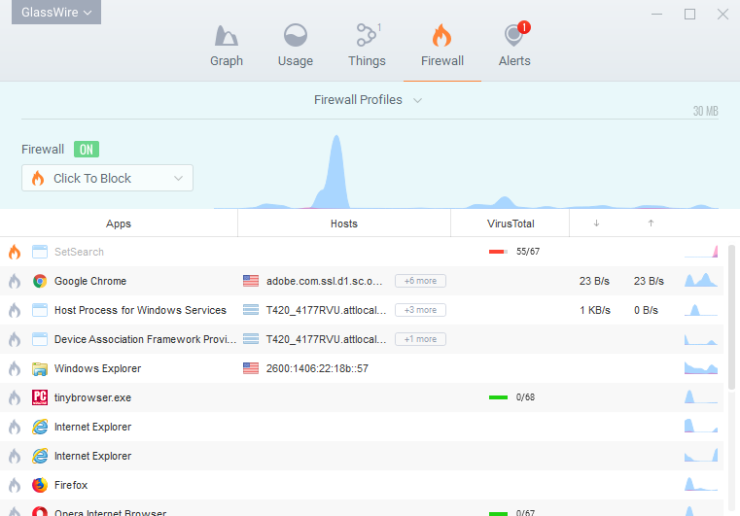The height and width of the screenshot is (516, 740).
Task: Select the adobe.com.ssl.d1.sc.o... host
Action: click(324, 281)
